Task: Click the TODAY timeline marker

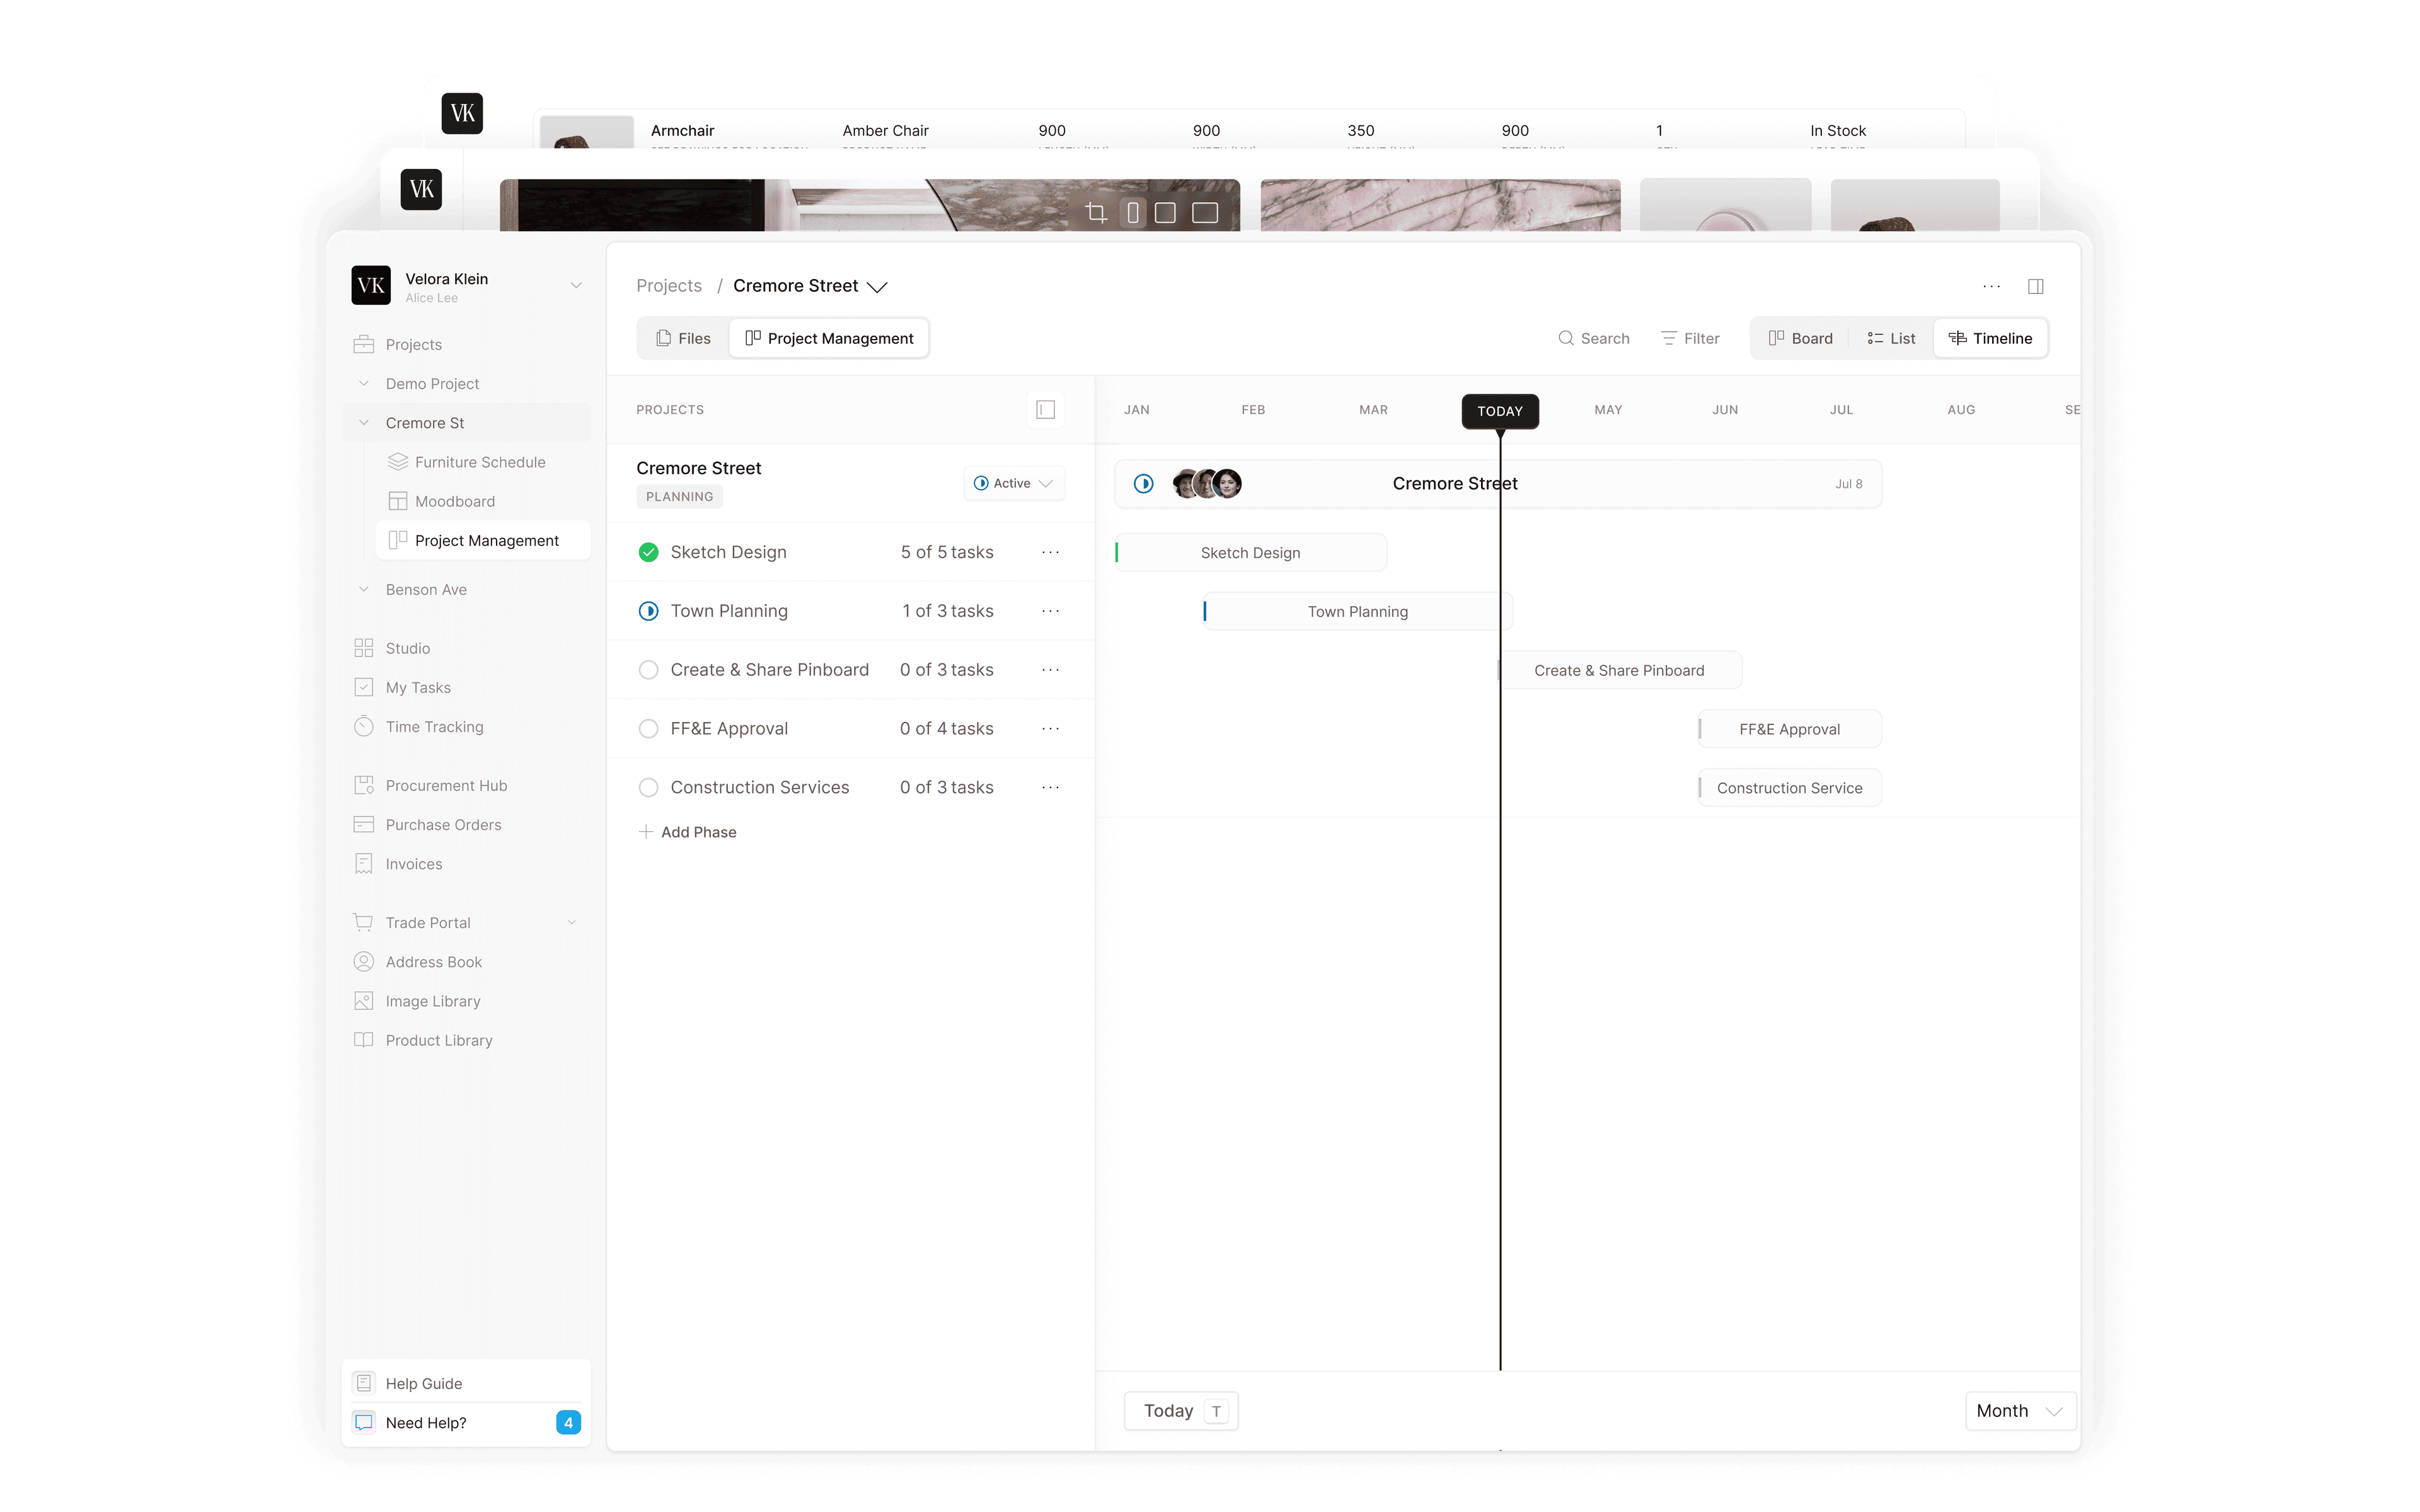Action: coord(1500,411)
